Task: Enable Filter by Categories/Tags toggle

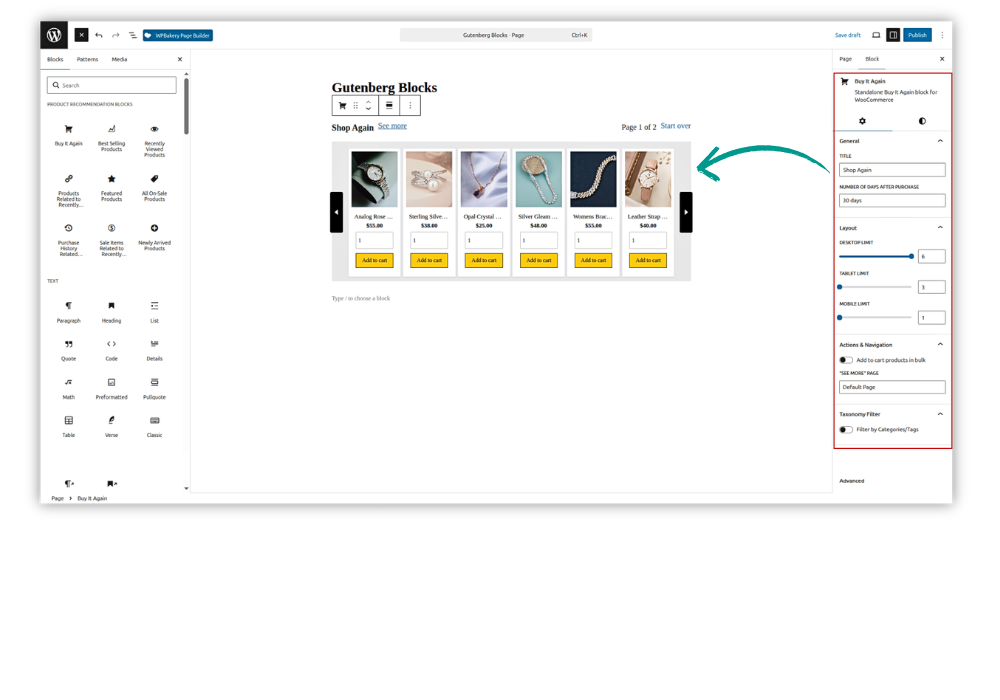Action: pyautogui.click(x=846, y=430)
